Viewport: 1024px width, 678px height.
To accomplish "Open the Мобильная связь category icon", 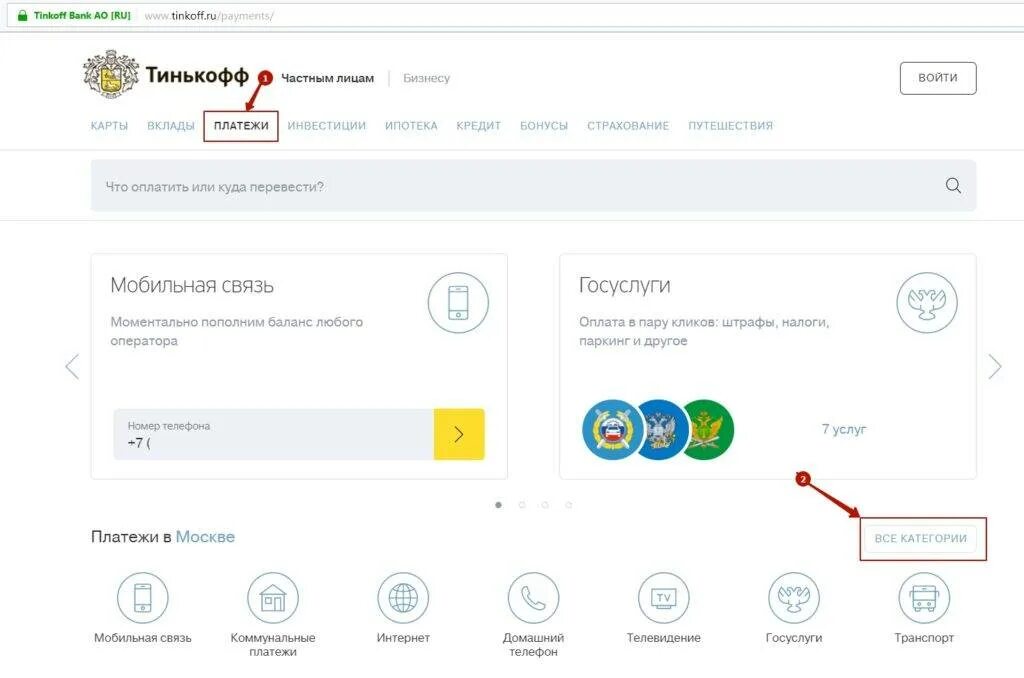I will (x=142, y=598).
